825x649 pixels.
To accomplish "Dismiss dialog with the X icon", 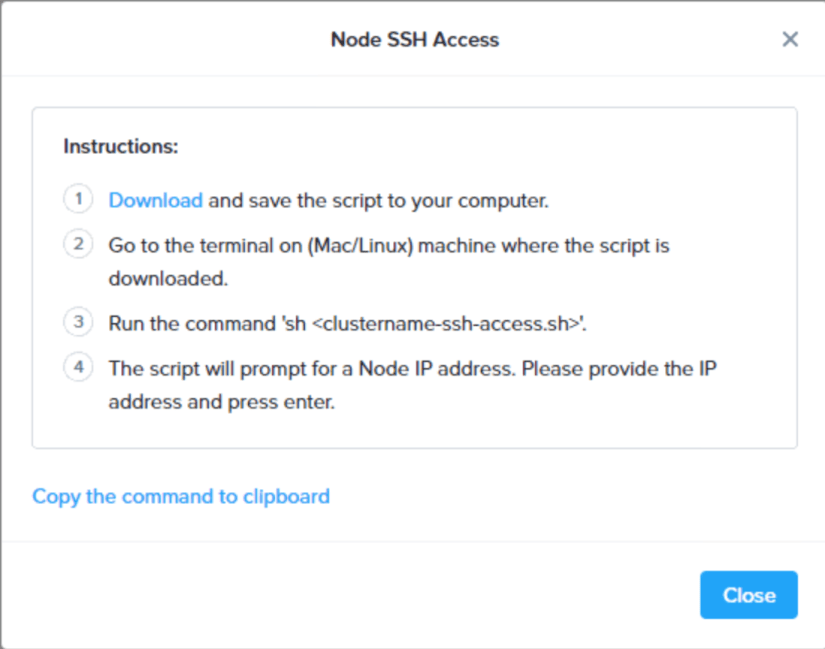I will (790, 39).
